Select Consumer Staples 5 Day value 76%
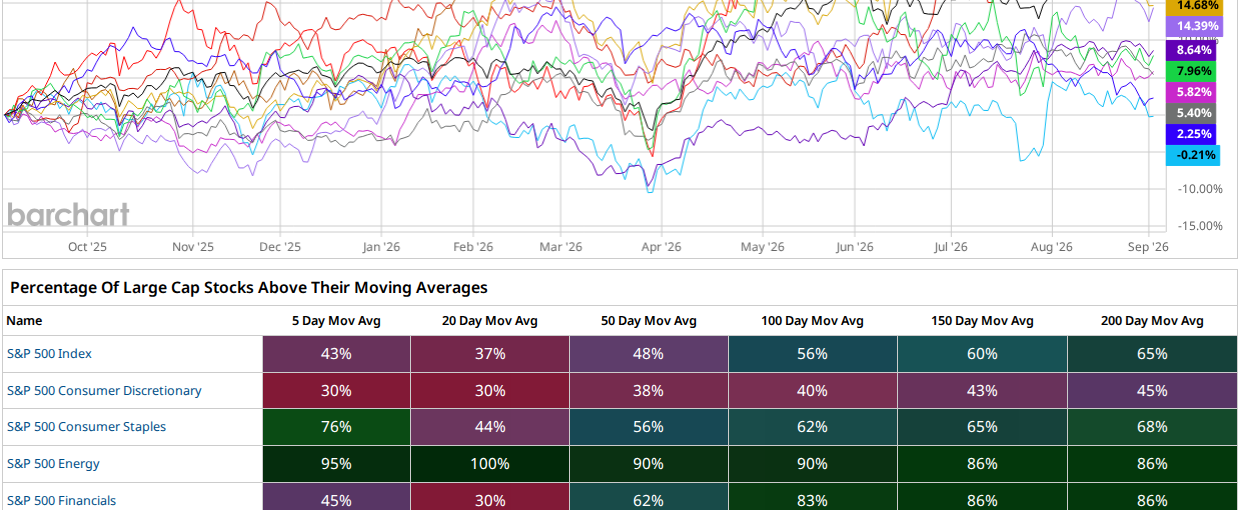Image resolution: width=1239 pixels, height=510 pixels. coord(336,427)
